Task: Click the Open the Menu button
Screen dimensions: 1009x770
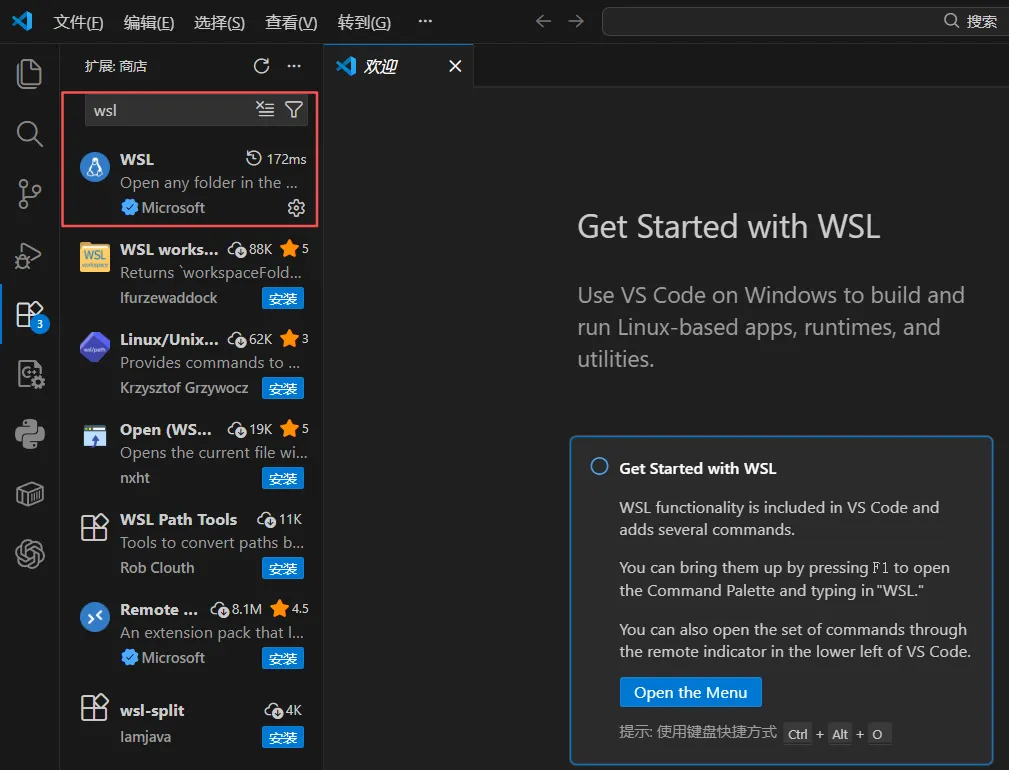Action: (x=690, y=692)
